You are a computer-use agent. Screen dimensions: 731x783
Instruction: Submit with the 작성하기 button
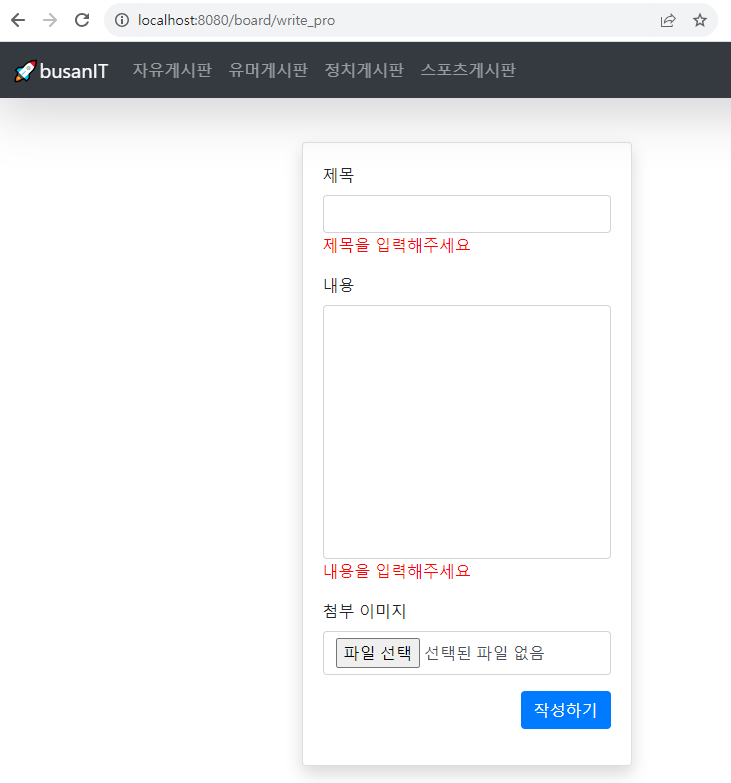(566, 710)
